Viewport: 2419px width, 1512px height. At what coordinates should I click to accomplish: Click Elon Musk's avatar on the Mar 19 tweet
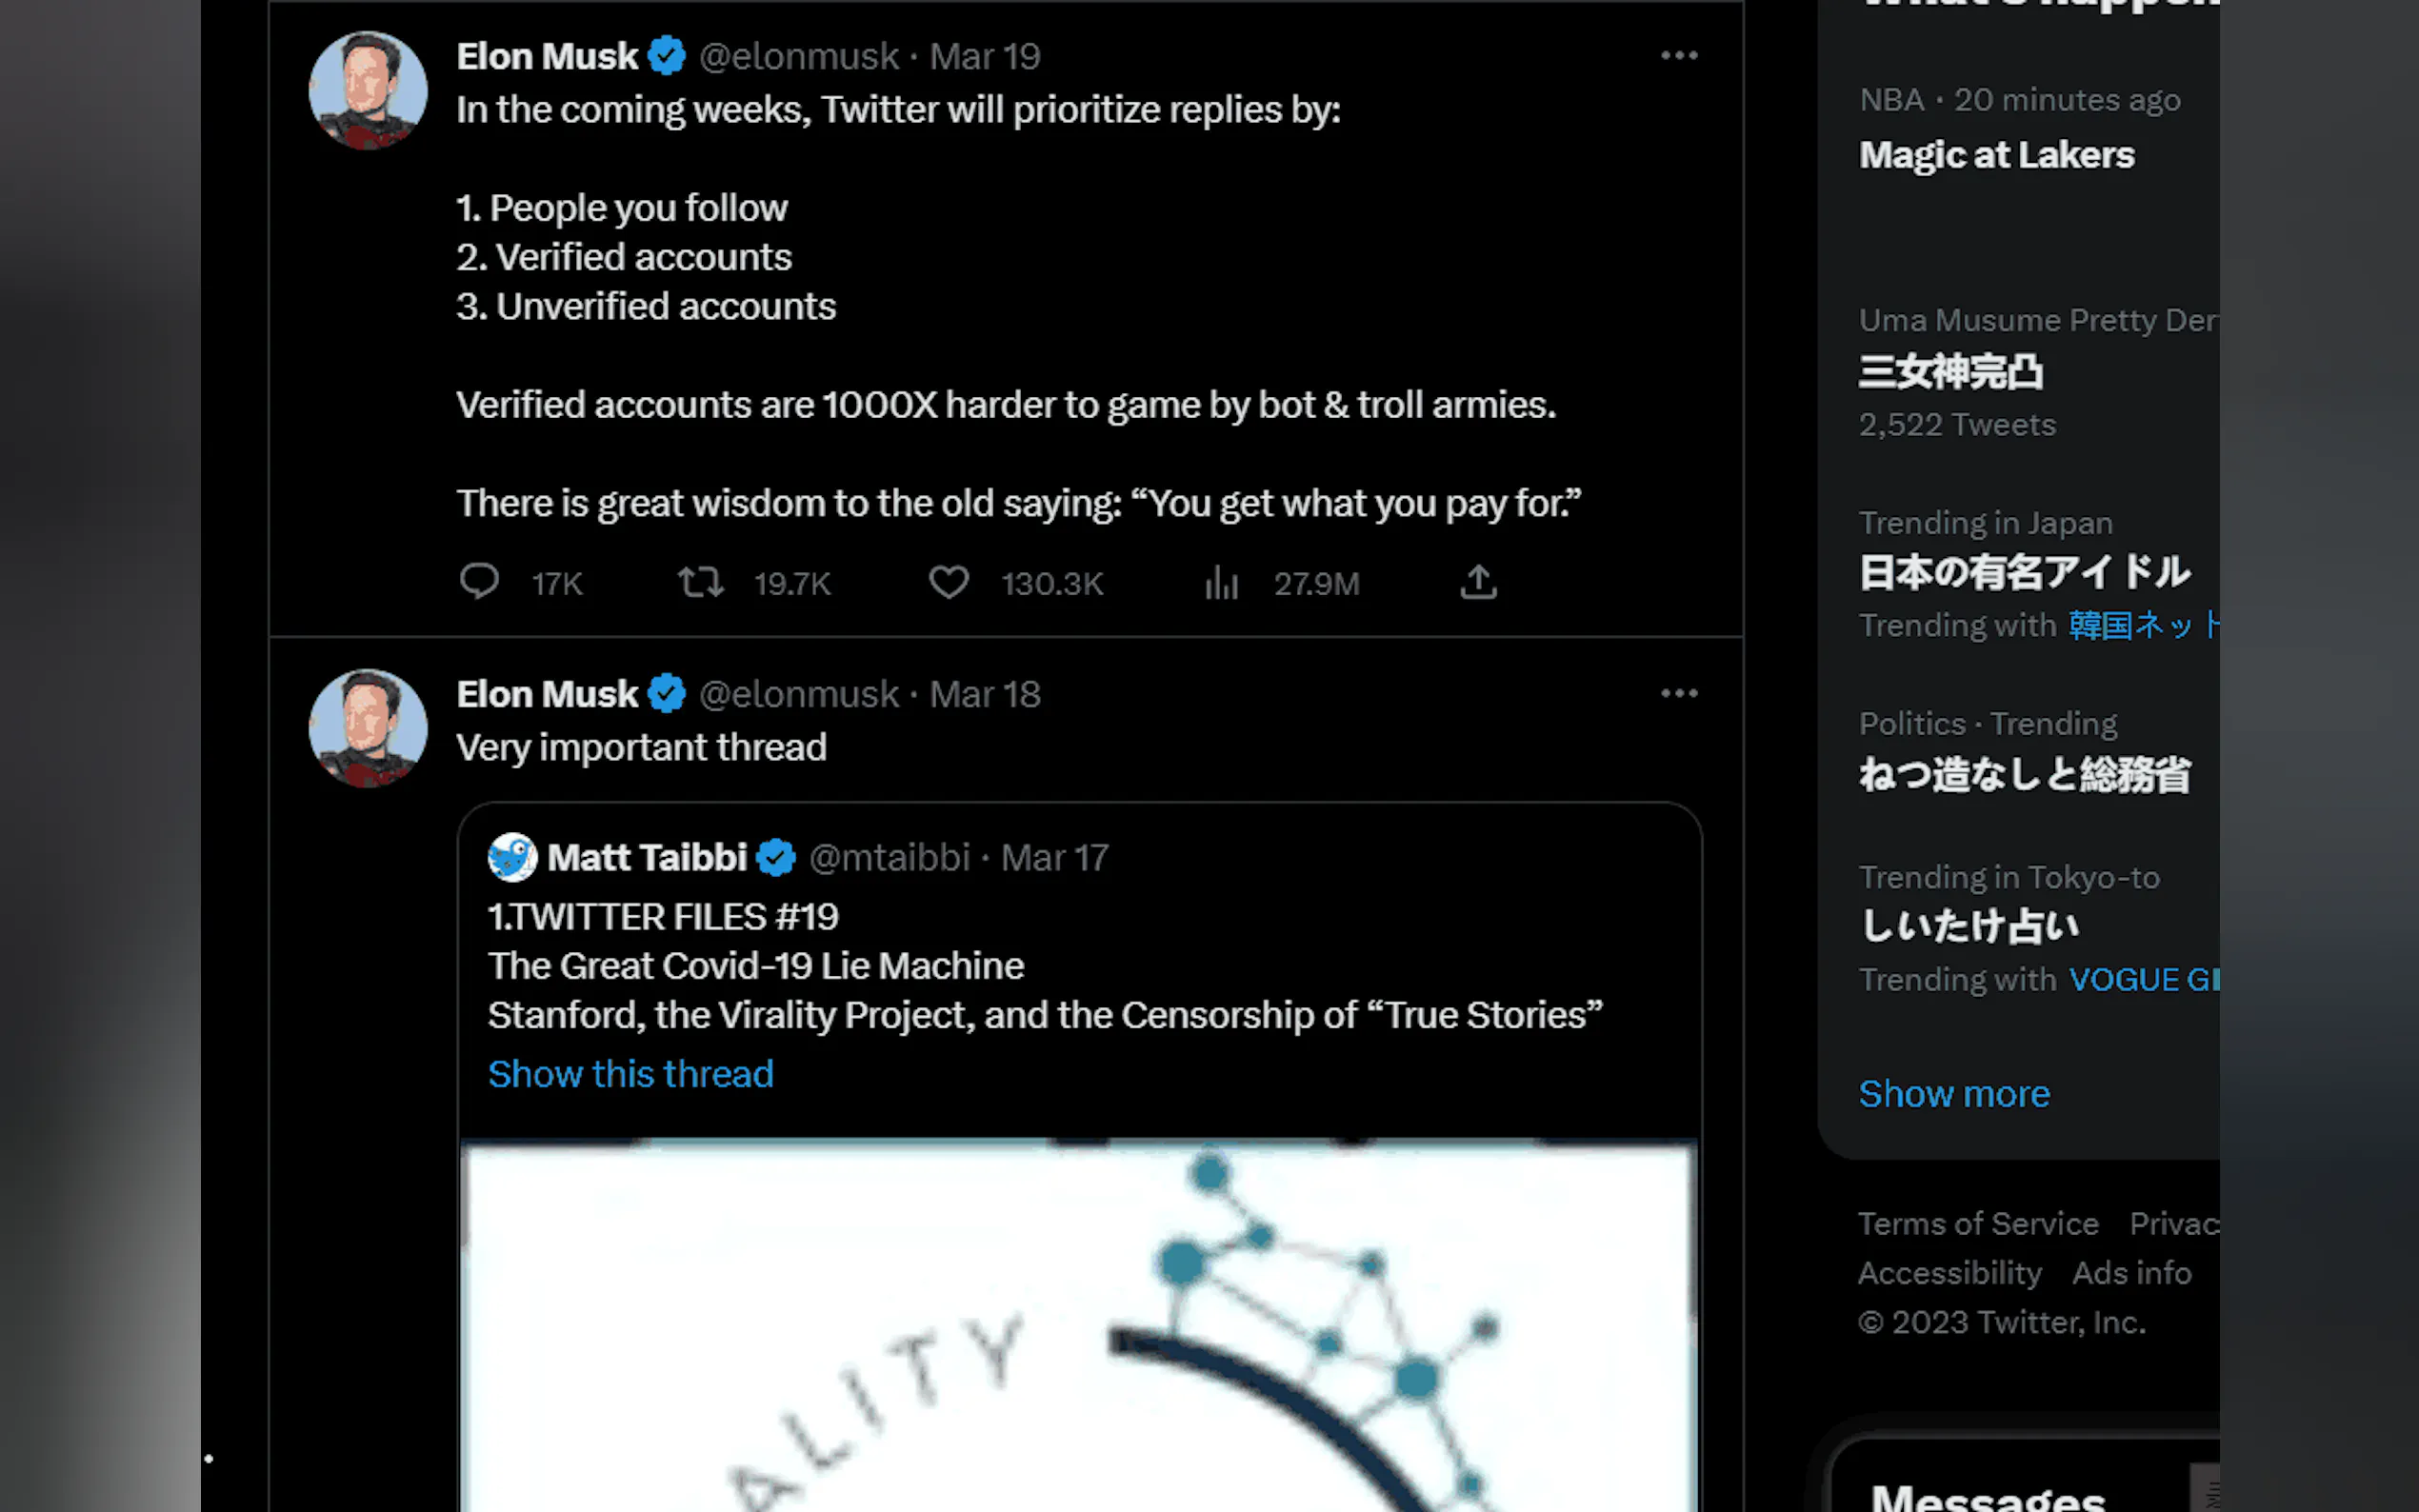[368, 91]
